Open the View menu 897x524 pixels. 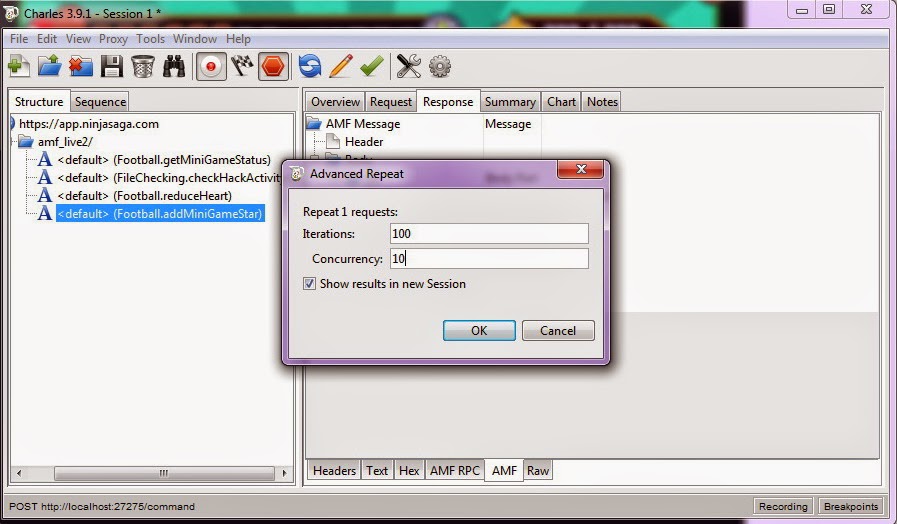(x=78, y=39)
